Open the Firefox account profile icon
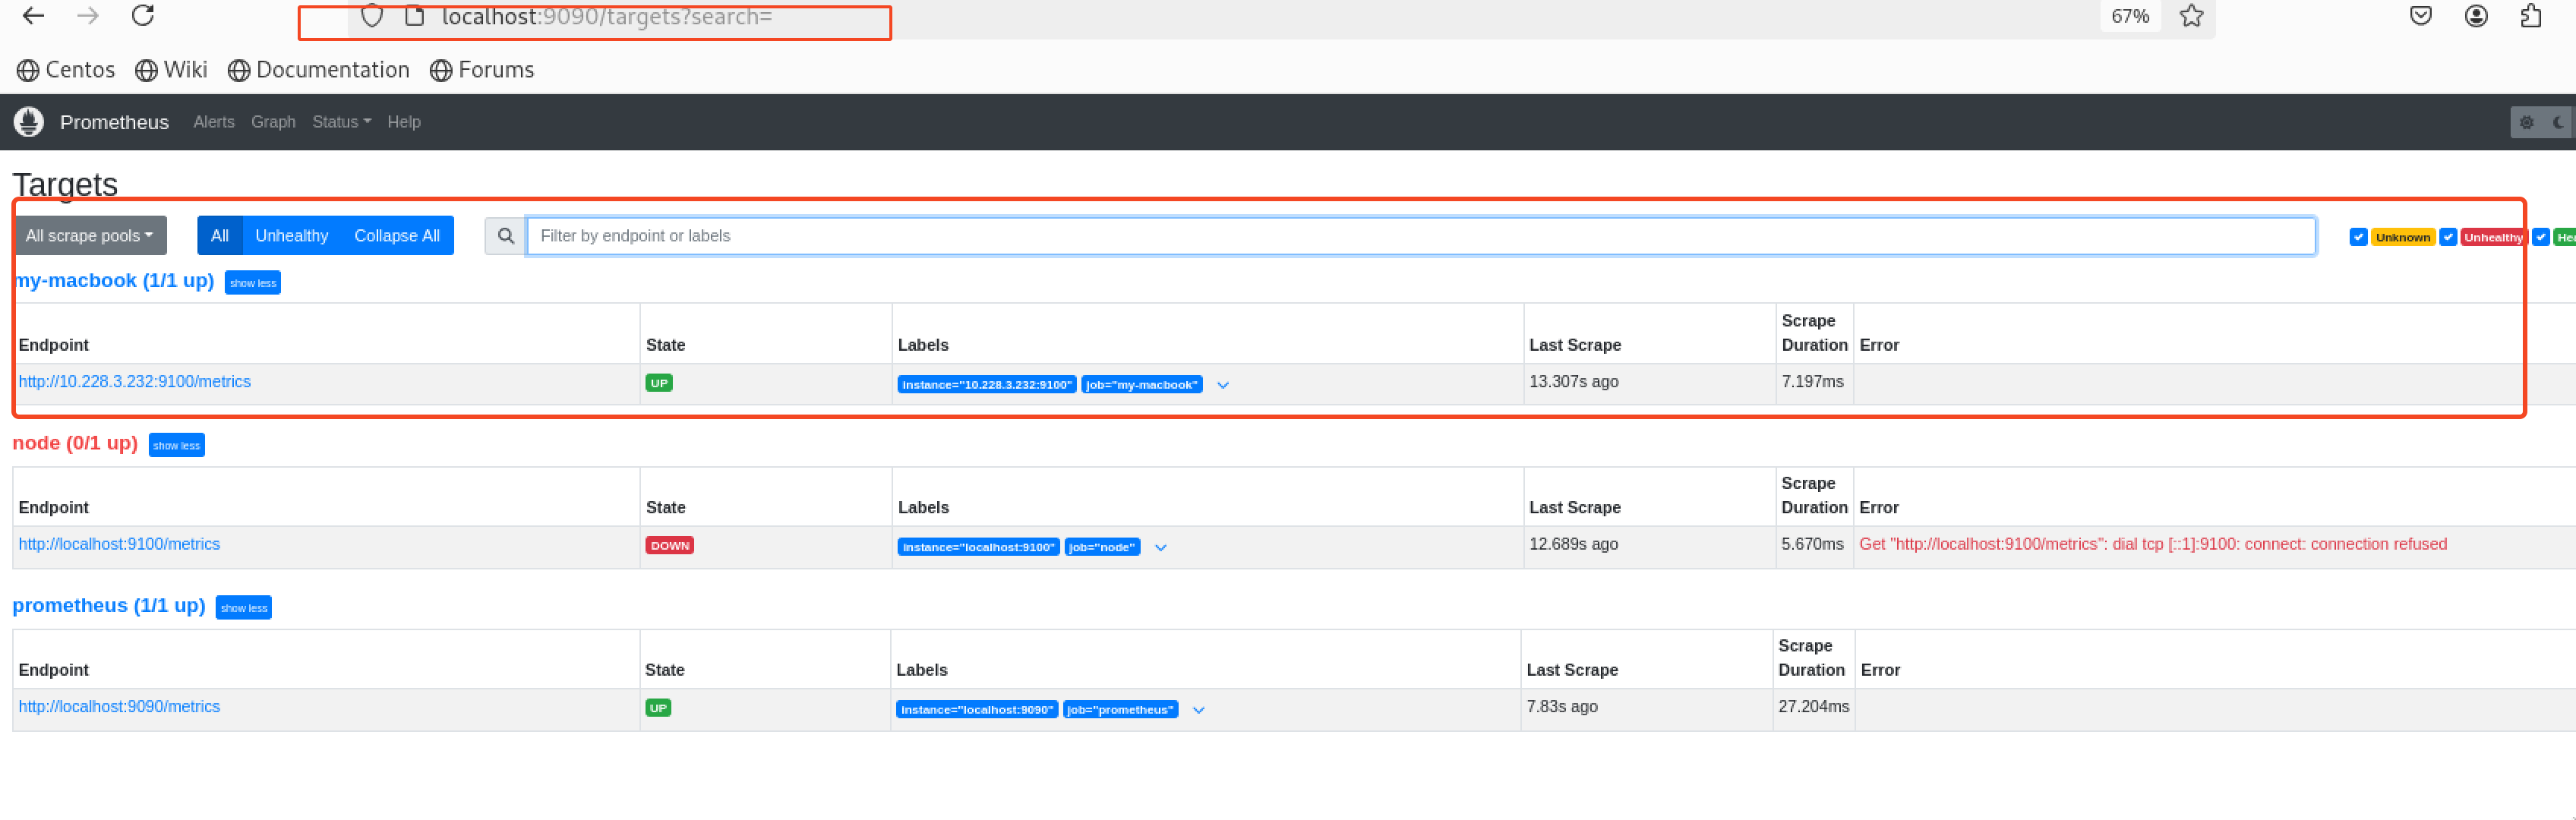2576x820 pixels. point(2476,16)
